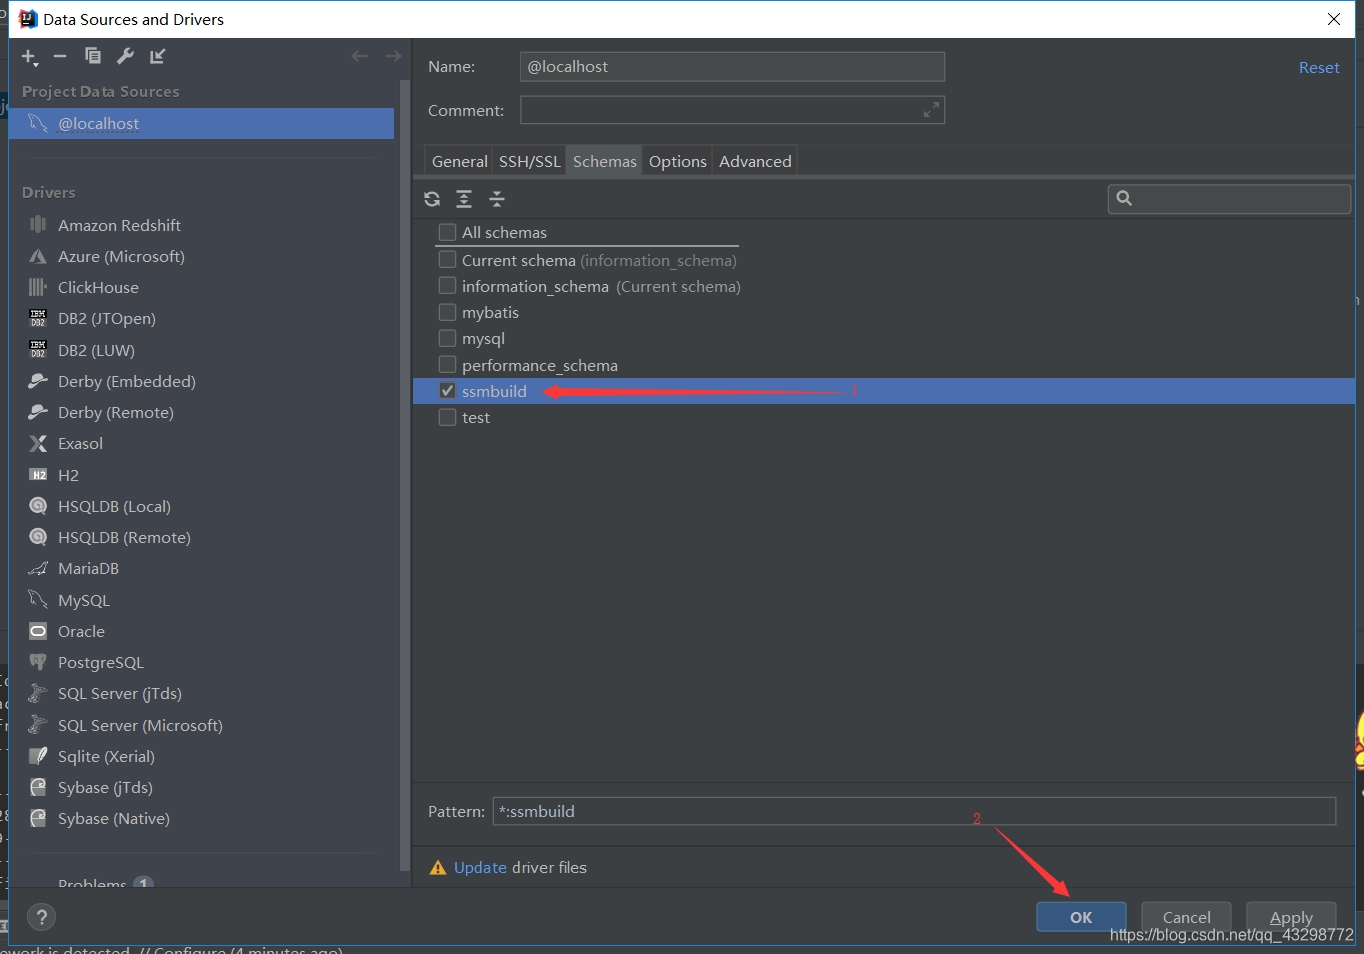The height and width of the screenshot is (954, 1364).
Task: Check the Current schema checkbox
Action: (x=447, y=260)
